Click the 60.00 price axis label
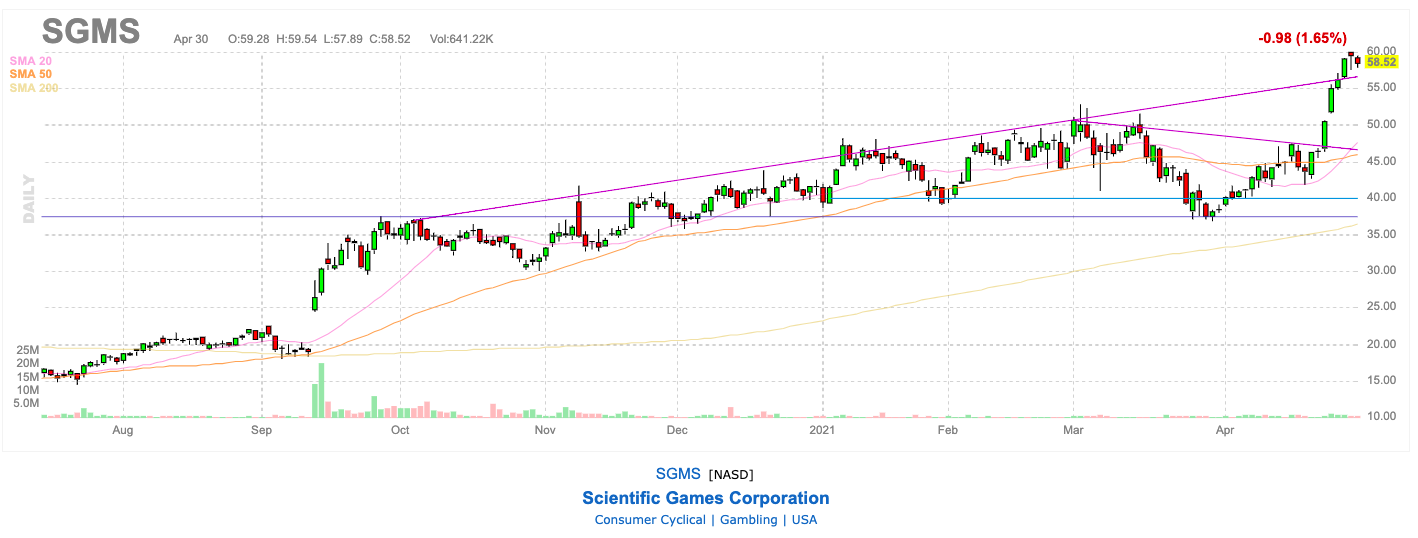 click(x=1382, y=51)
